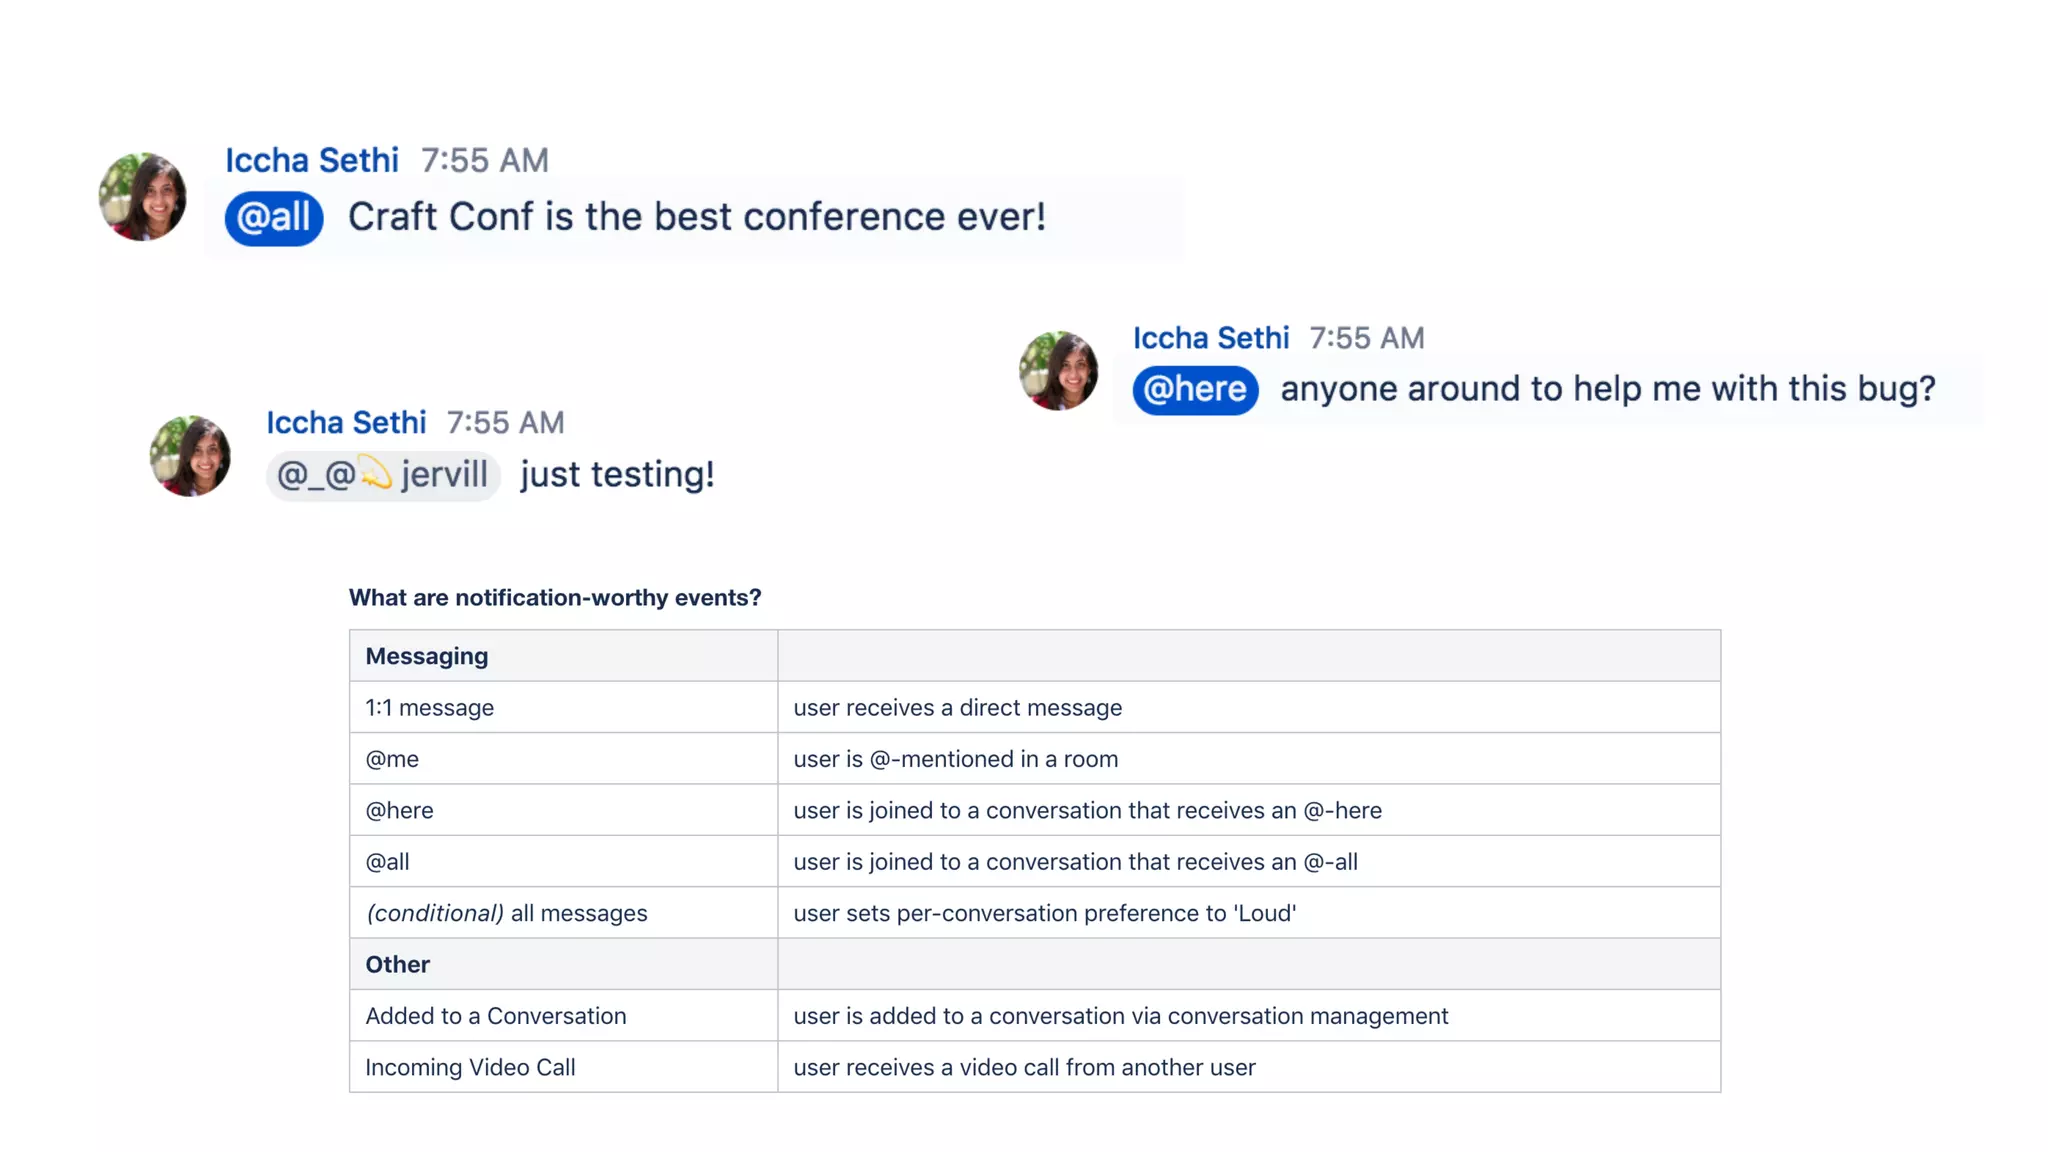Open Iccha Sethi name above jervill message

pyautogui.click(x=346, y=423)
